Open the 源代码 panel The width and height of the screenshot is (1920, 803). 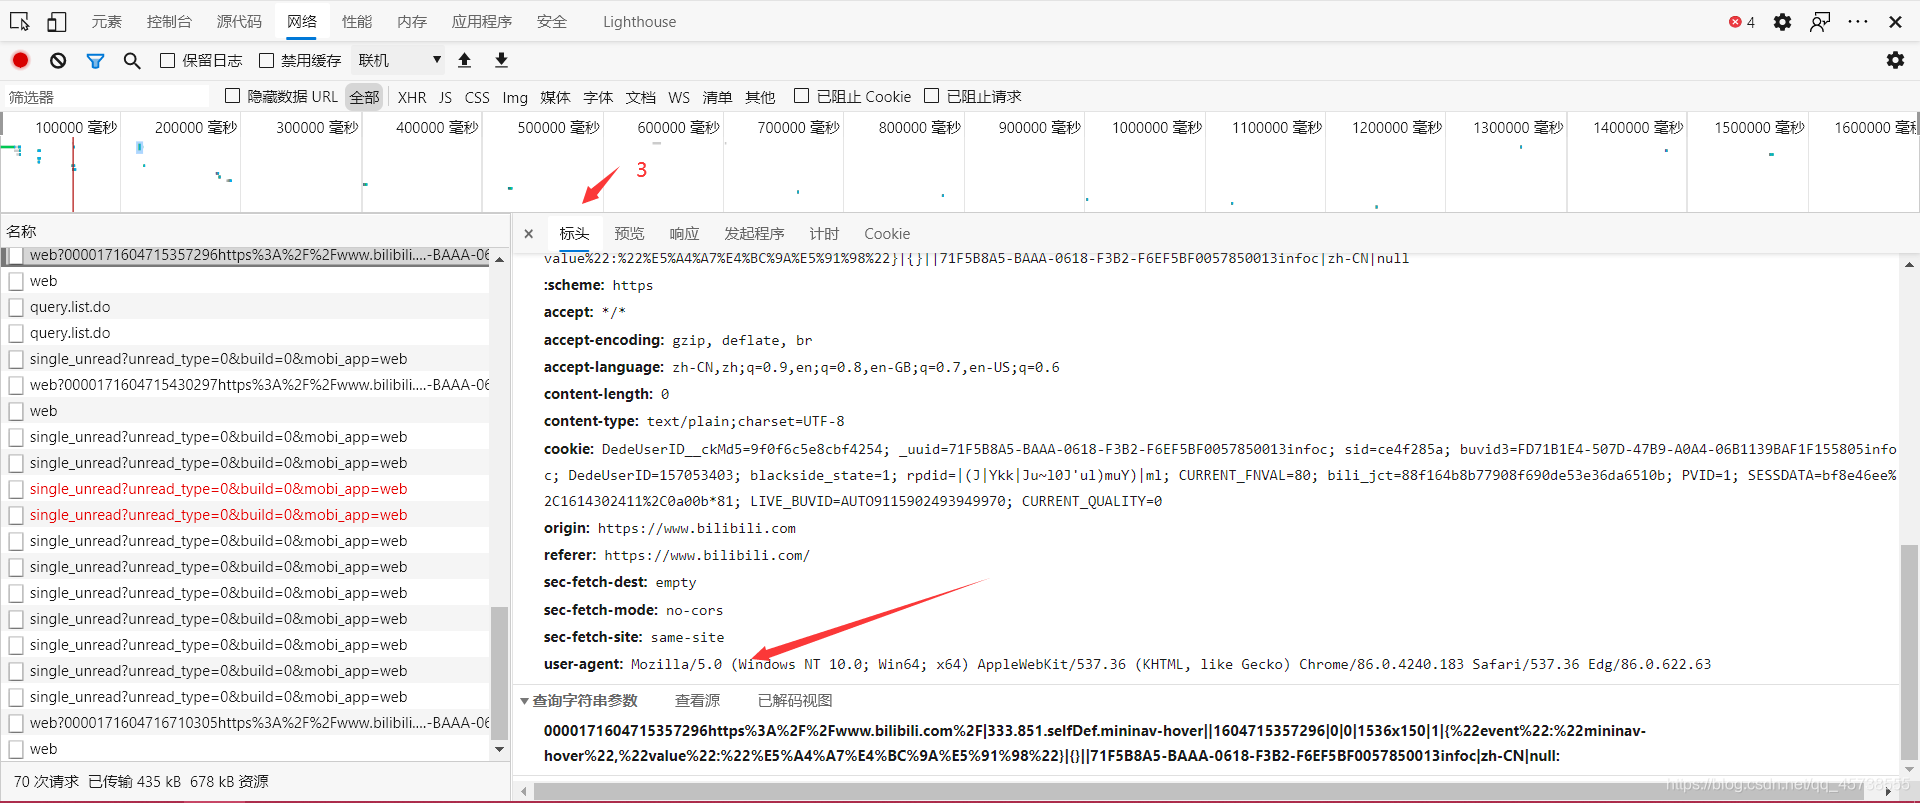pyautogui.click(x=239, y=21)
